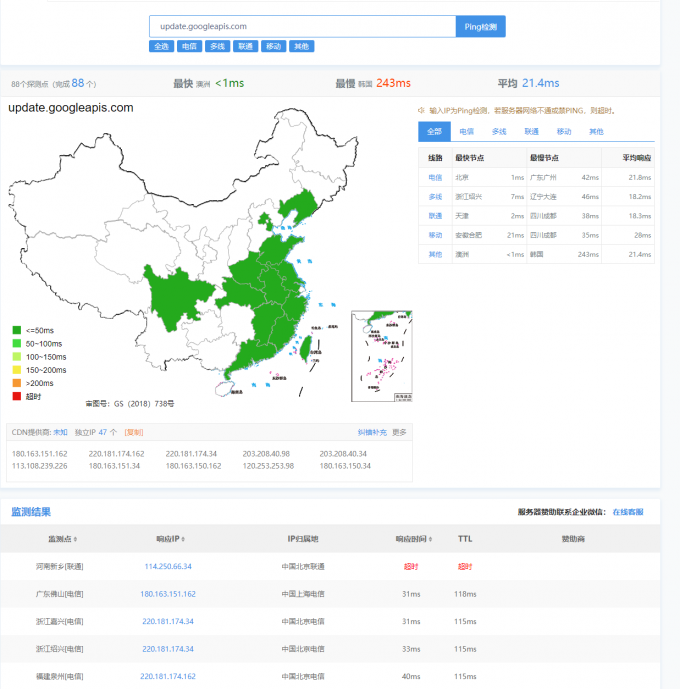Click the green Taiwan island on the map
680x689 pixels.
pyautogui.click(x=306, y=348)
